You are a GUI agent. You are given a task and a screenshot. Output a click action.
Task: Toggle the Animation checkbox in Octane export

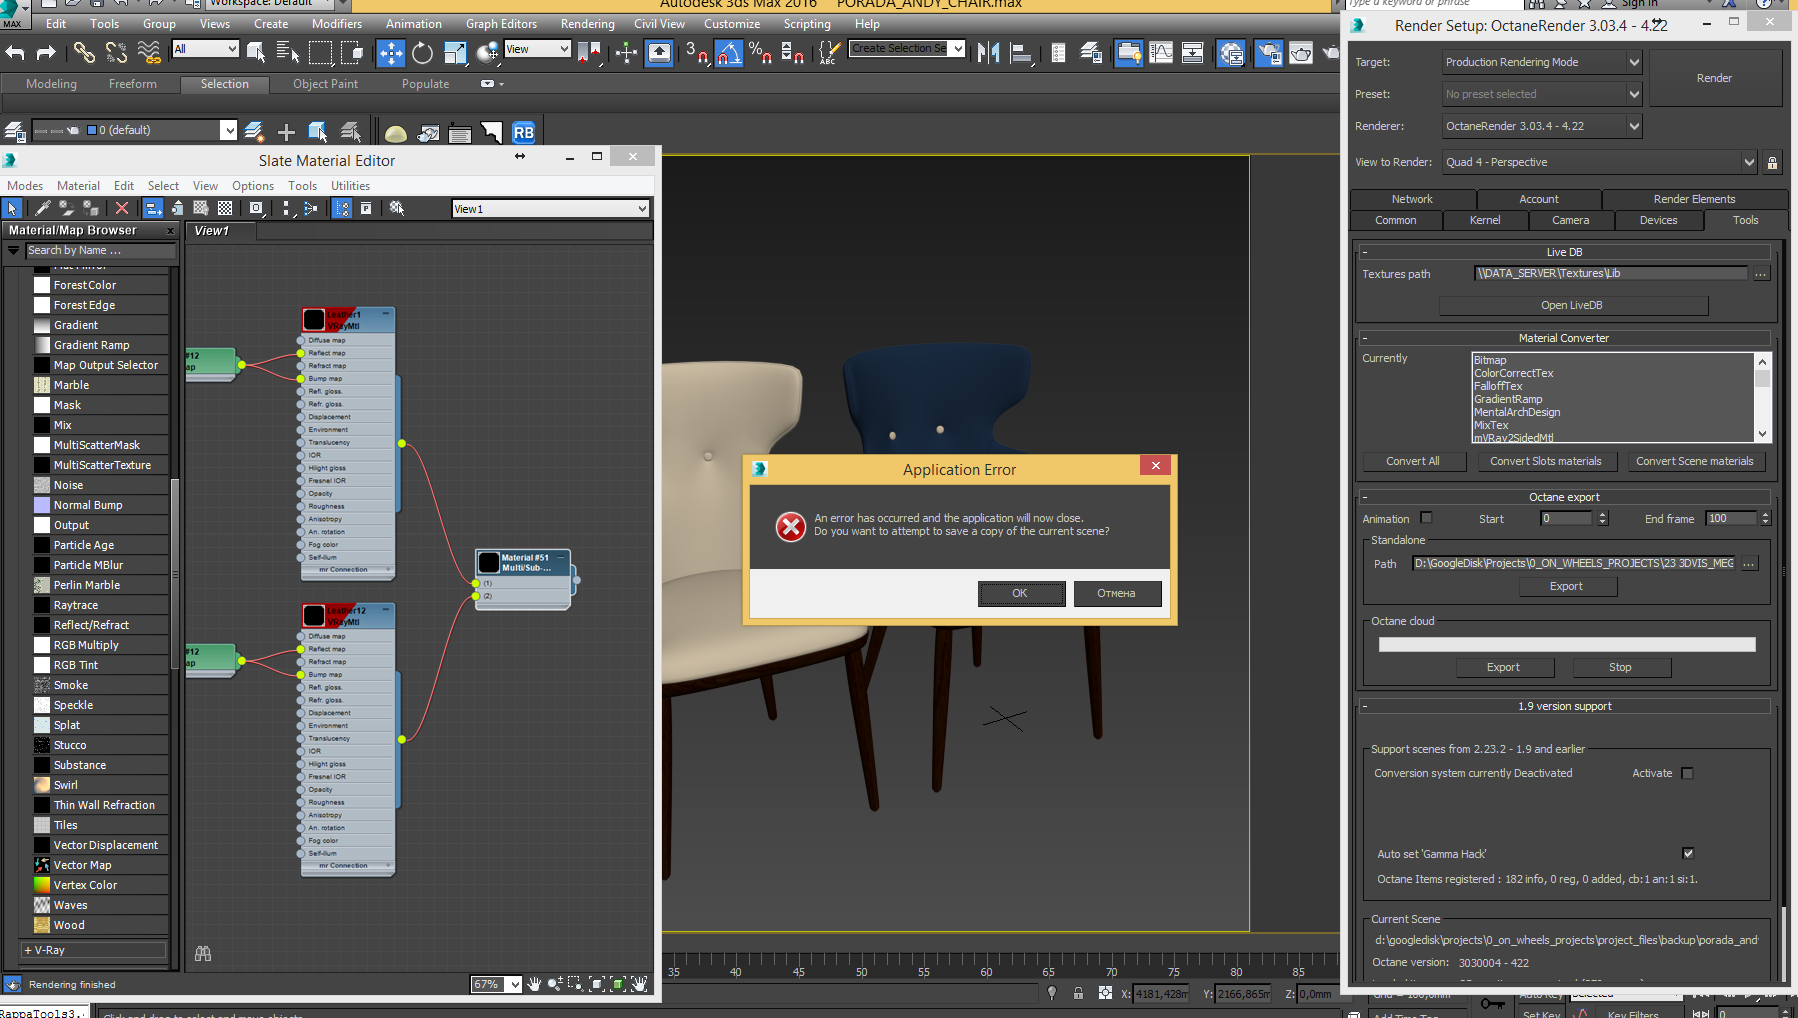point(1427,518)
